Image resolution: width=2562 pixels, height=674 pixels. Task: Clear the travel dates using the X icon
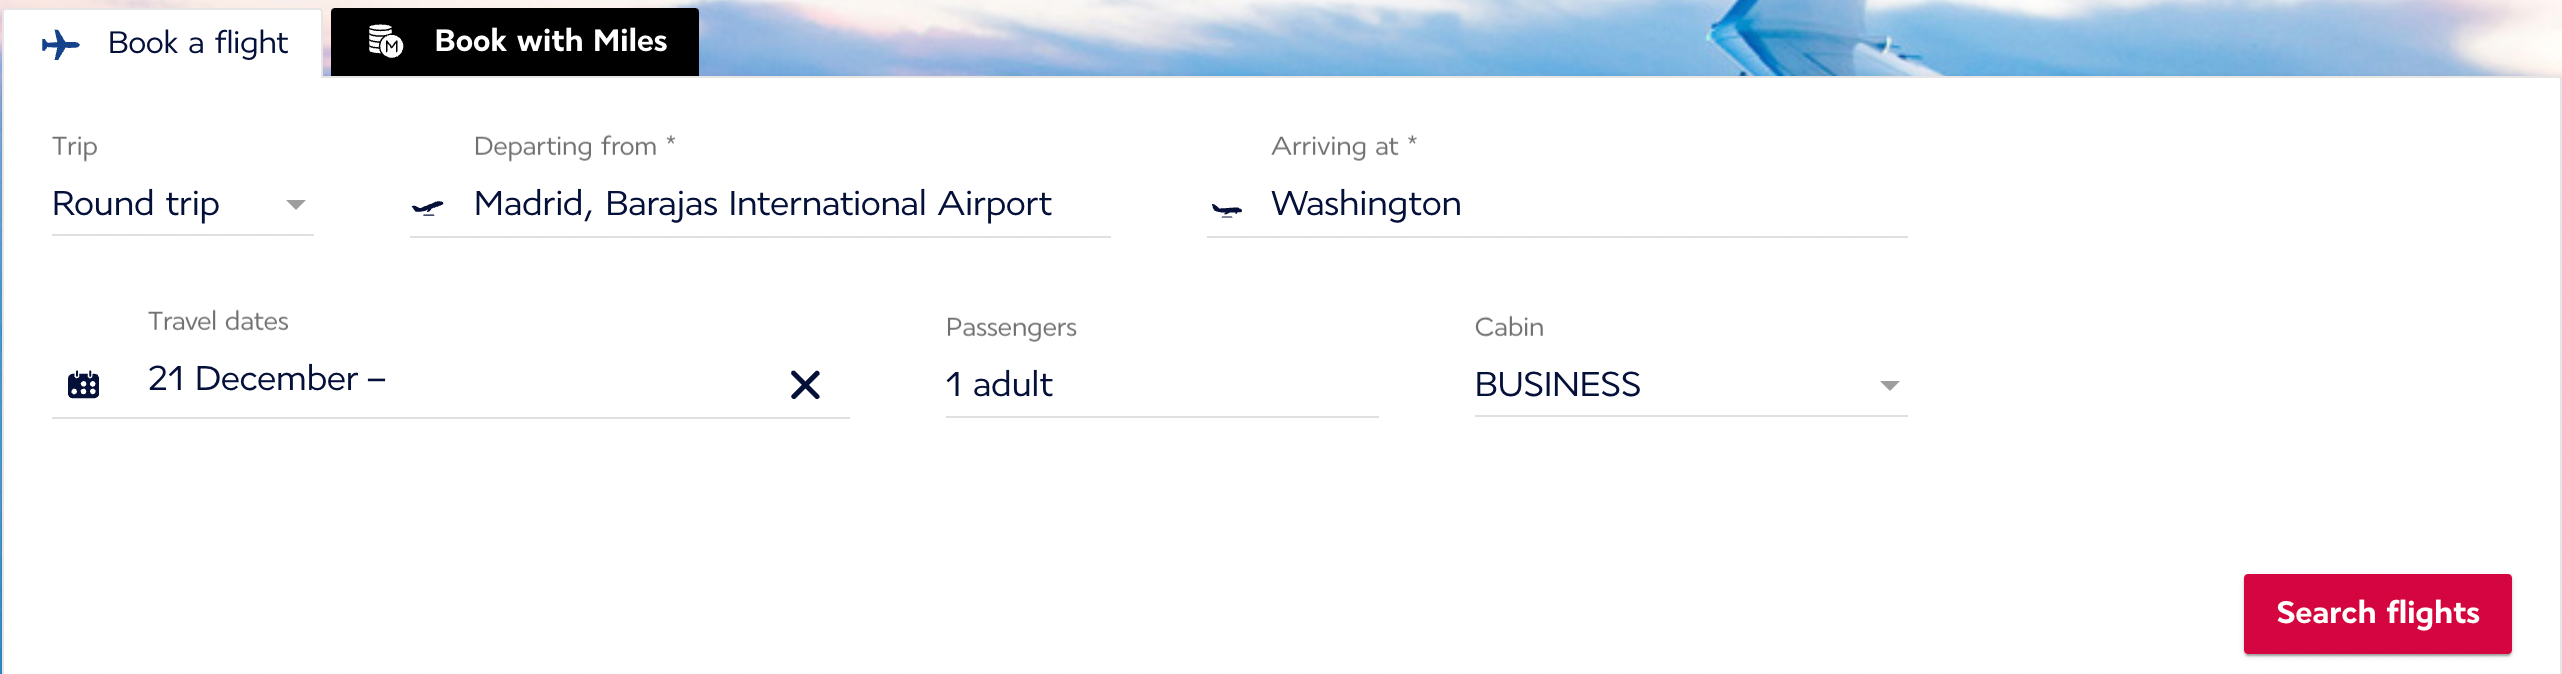[x=806, y=384]
